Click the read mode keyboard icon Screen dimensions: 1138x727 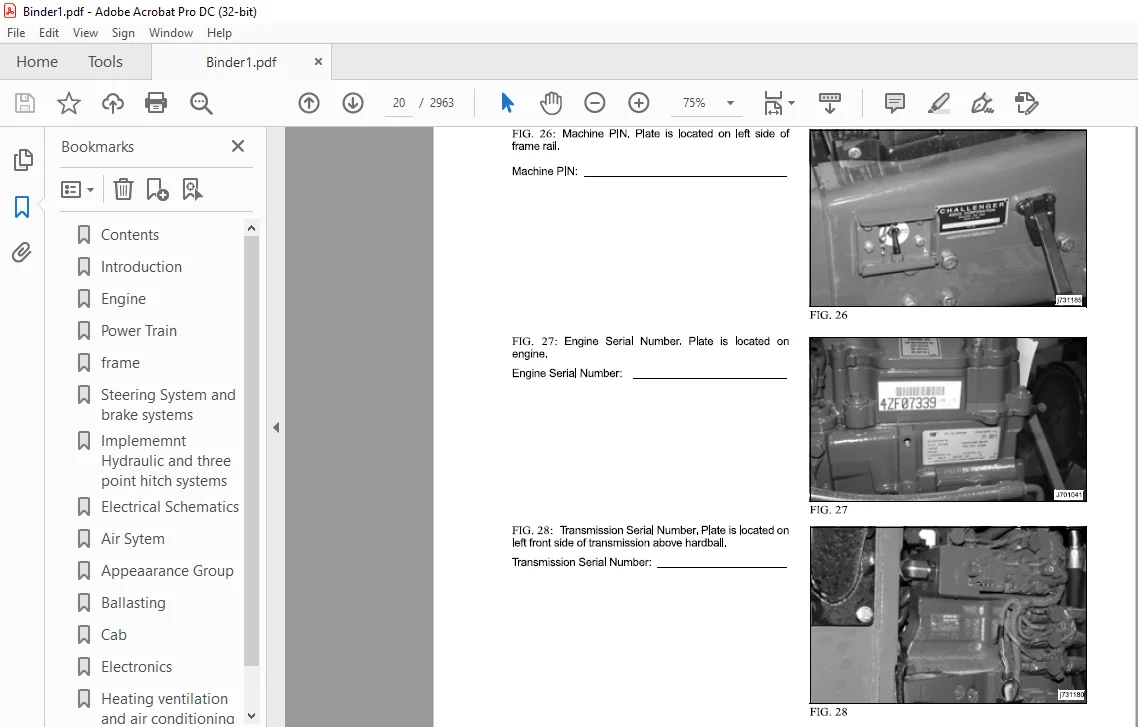point(830,103)
